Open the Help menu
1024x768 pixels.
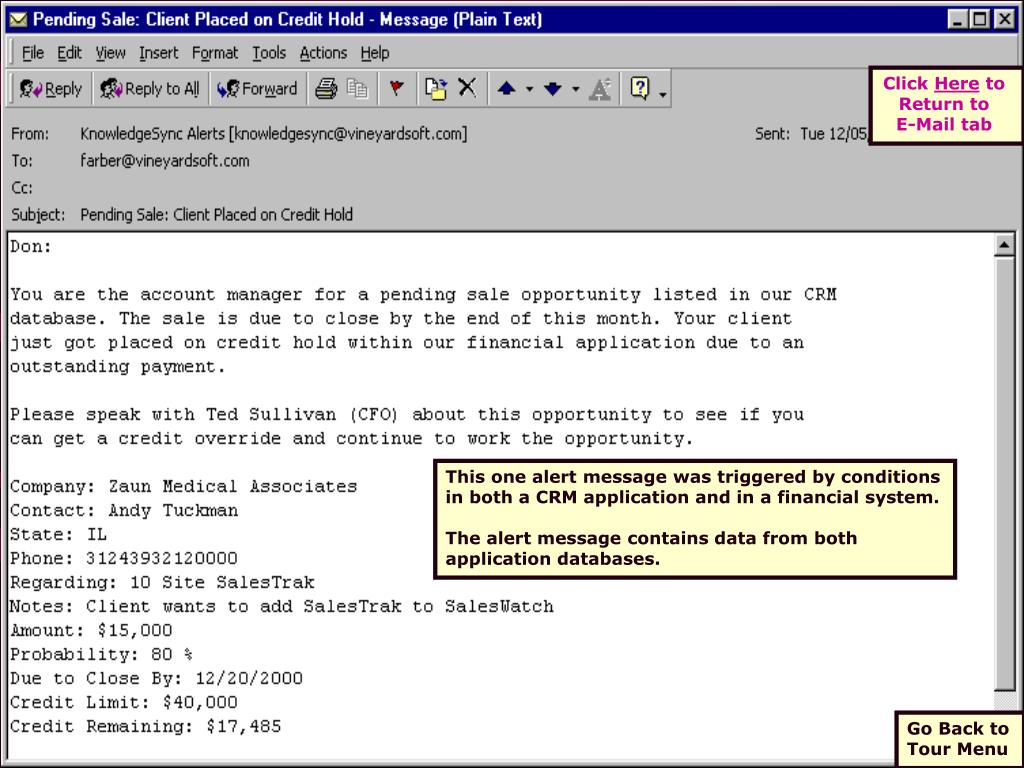coord(375,53)
